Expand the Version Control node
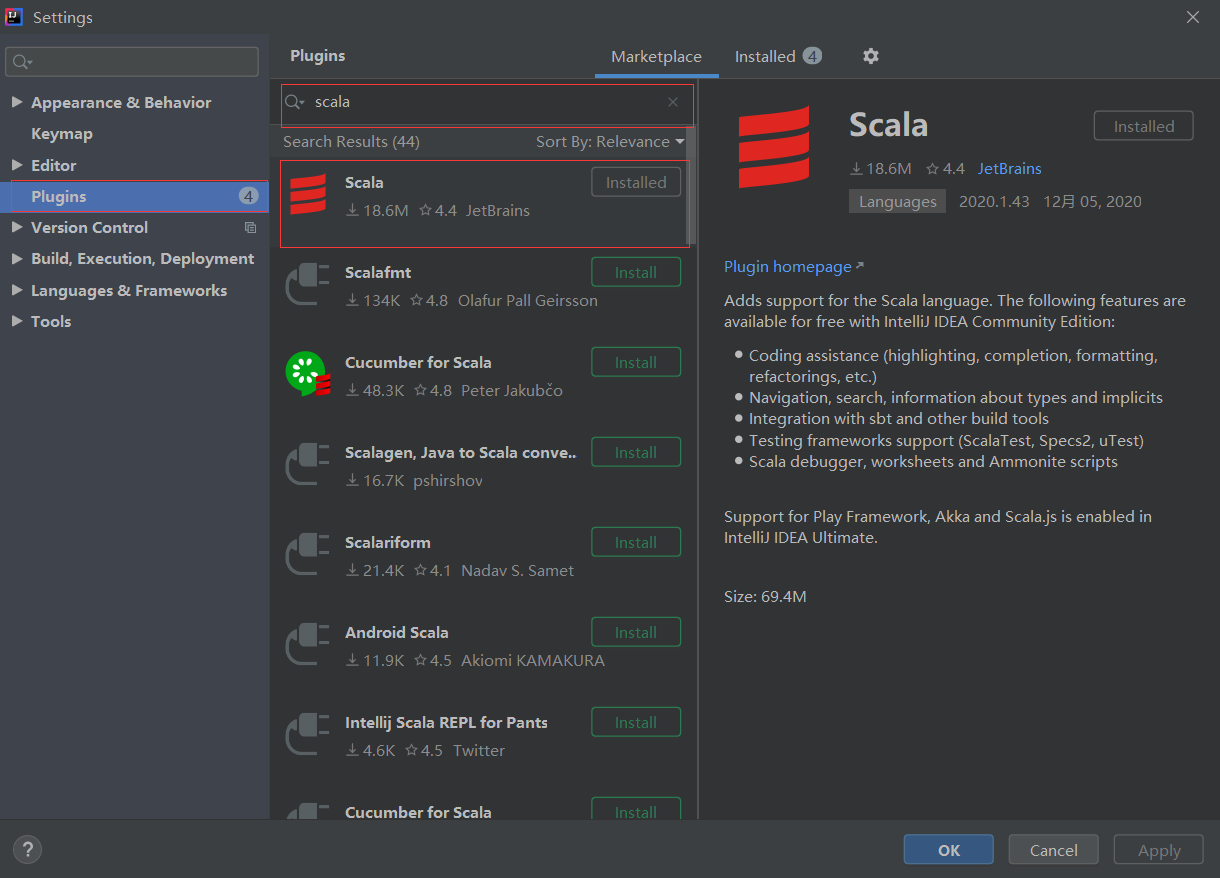The width and height of the screenshot is (1220, 878). [17, 227]
